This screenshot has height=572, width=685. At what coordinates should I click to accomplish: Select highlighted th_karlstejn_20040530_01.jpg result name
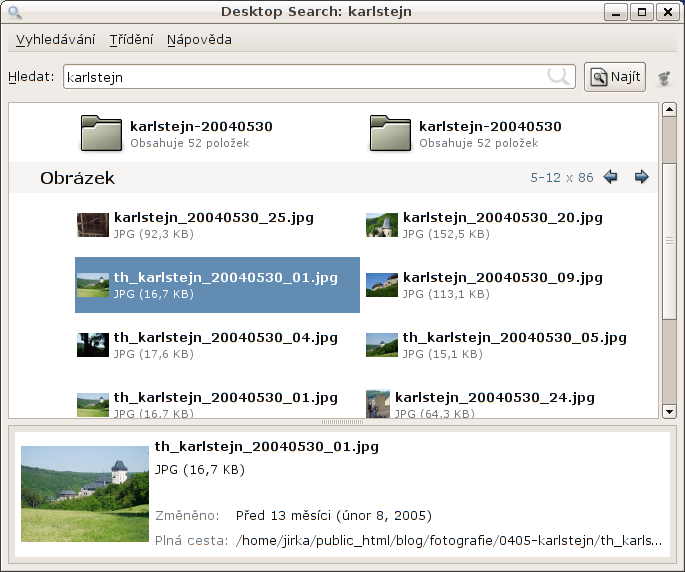(226, 277)
